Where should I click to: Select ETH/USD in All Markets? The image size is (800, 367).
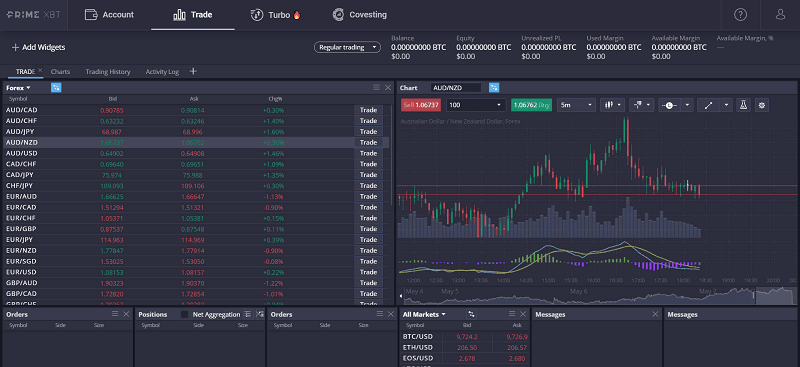(465, 348)
